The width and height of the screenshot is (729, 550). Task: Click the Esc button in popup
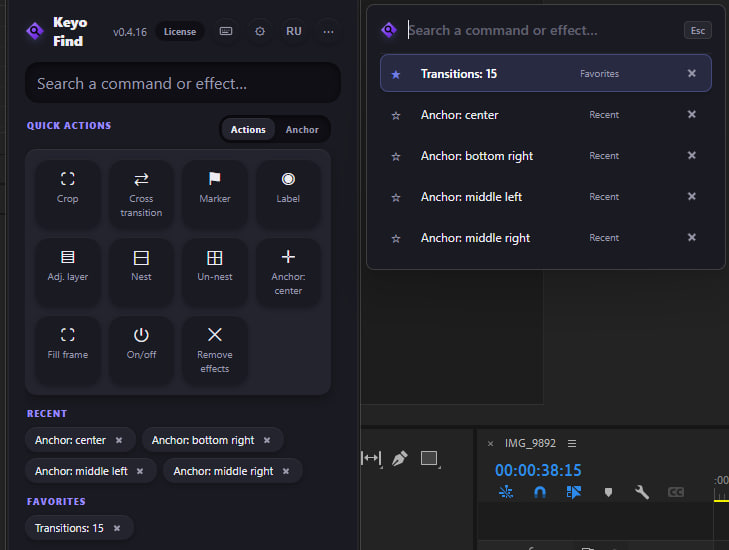tap(697, 31)
